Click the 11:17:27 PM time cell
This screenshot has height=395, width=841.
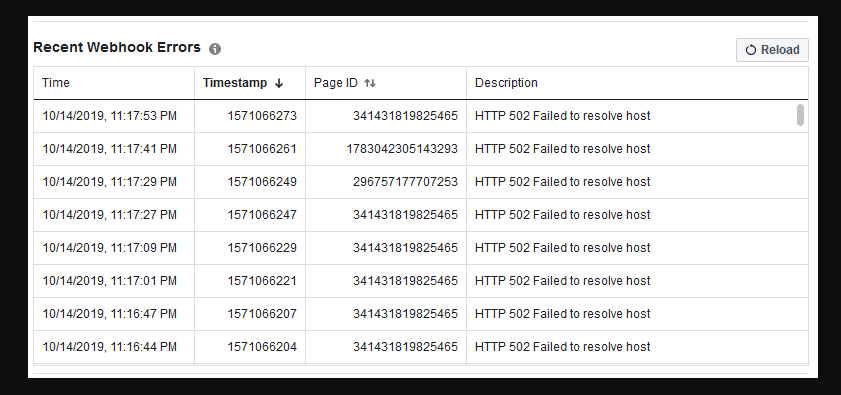tap(114, 215)
